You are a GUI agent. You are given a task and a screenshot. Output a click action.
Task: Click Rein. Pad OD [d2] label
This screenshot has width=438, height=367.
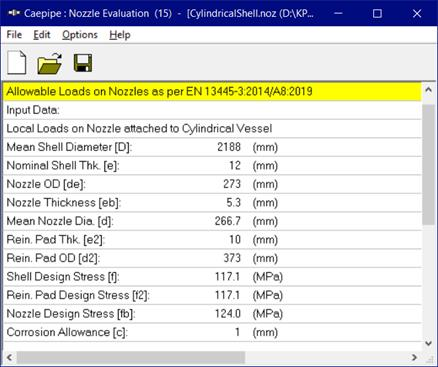point(53,258)
